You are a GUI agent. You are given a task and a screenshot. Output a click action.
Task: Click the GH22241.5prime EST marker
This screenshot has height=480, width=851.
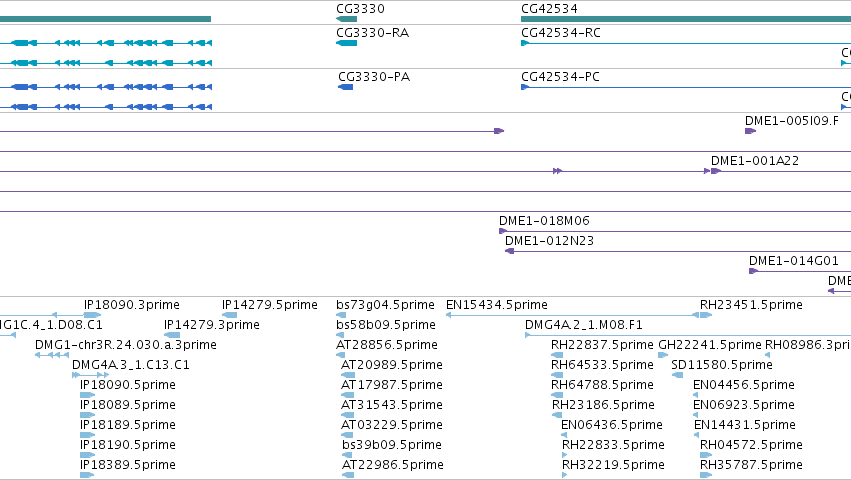point(663,355)
